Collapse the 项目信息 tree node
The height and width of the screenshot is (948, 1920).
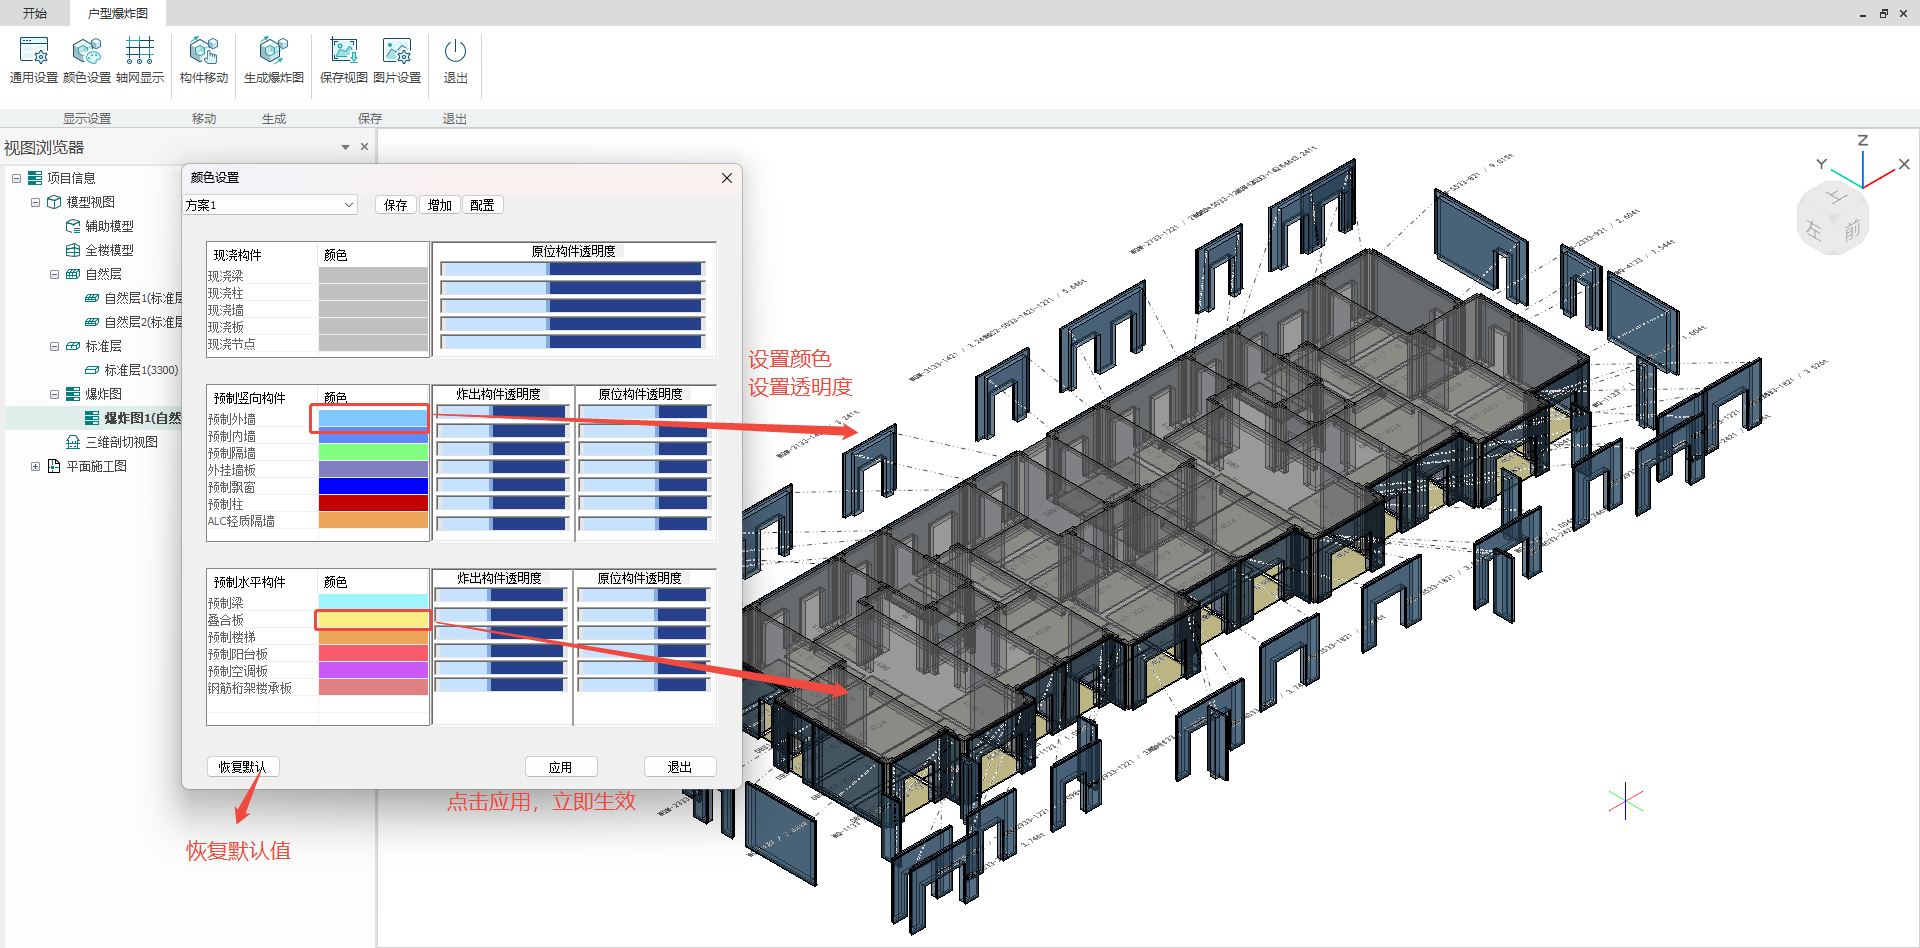17,178
